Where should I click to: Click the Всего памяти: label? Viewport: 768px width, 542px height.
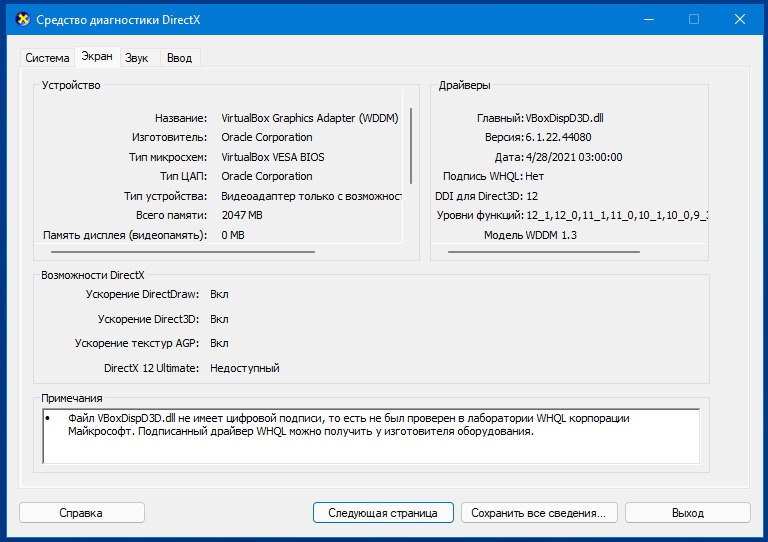(171, 215)
